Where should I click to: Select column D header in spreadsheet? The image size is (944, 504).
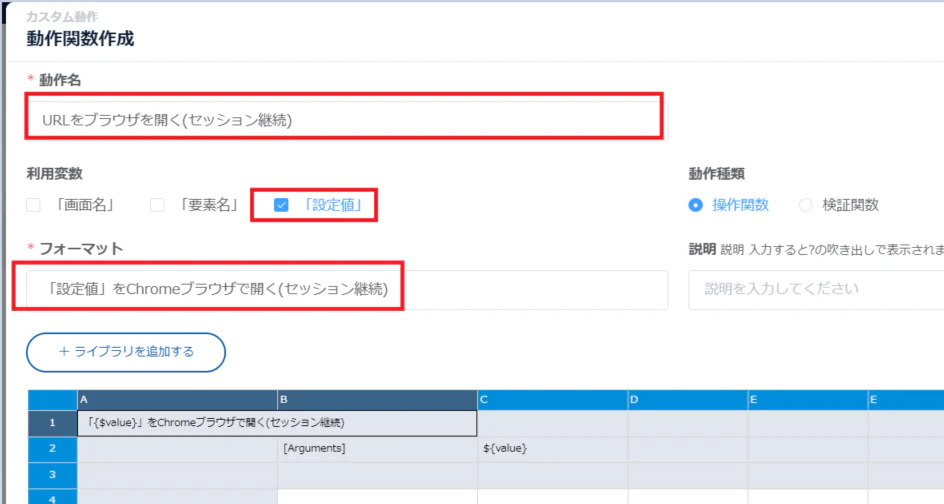pos(688,400)
